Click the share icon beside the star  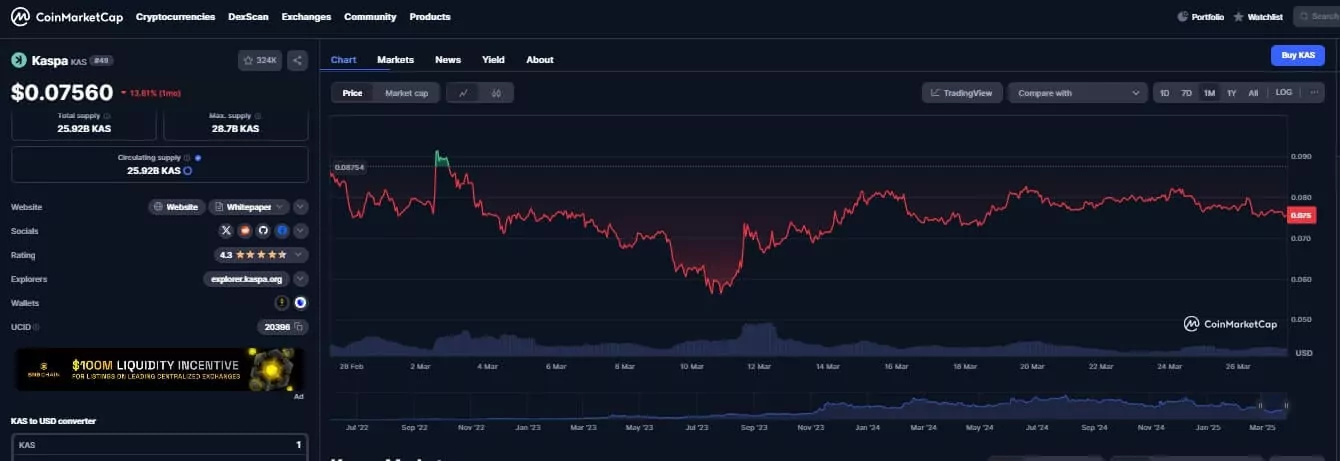coord(297,60)
